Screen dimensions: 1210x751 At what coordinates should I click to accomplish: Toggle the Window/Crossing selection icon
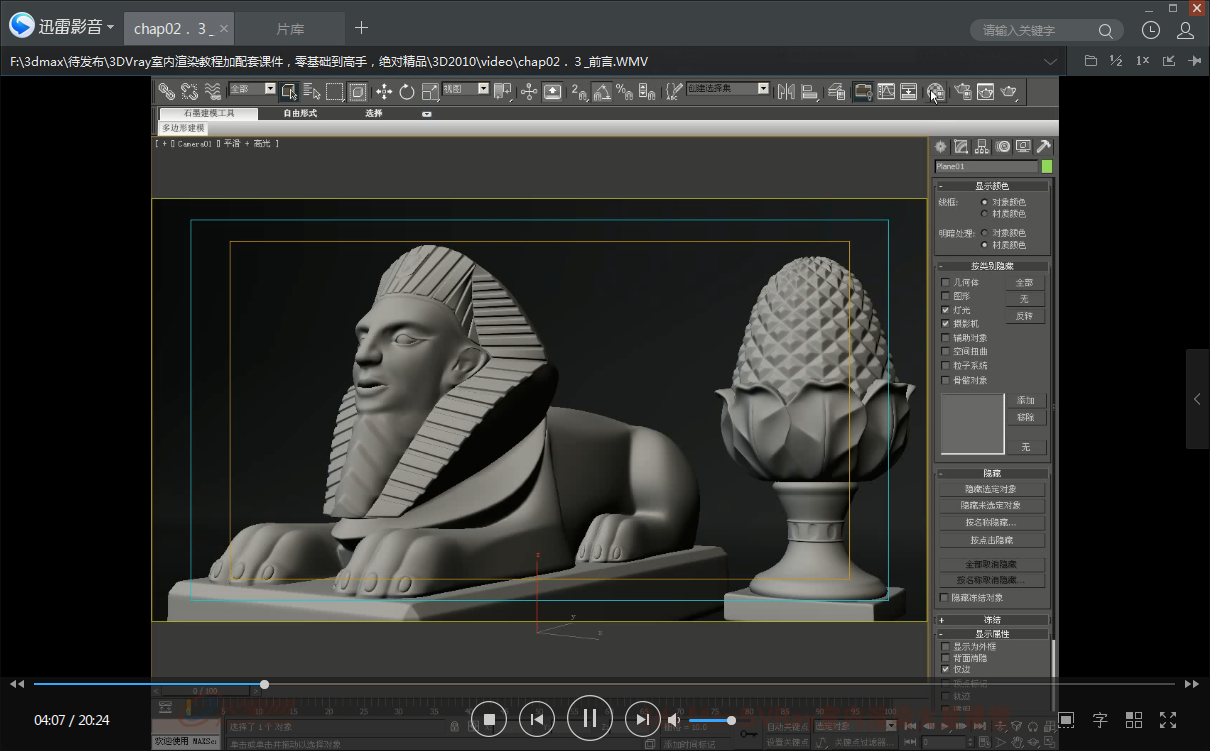pyautogui.click(x=357, y=92)
